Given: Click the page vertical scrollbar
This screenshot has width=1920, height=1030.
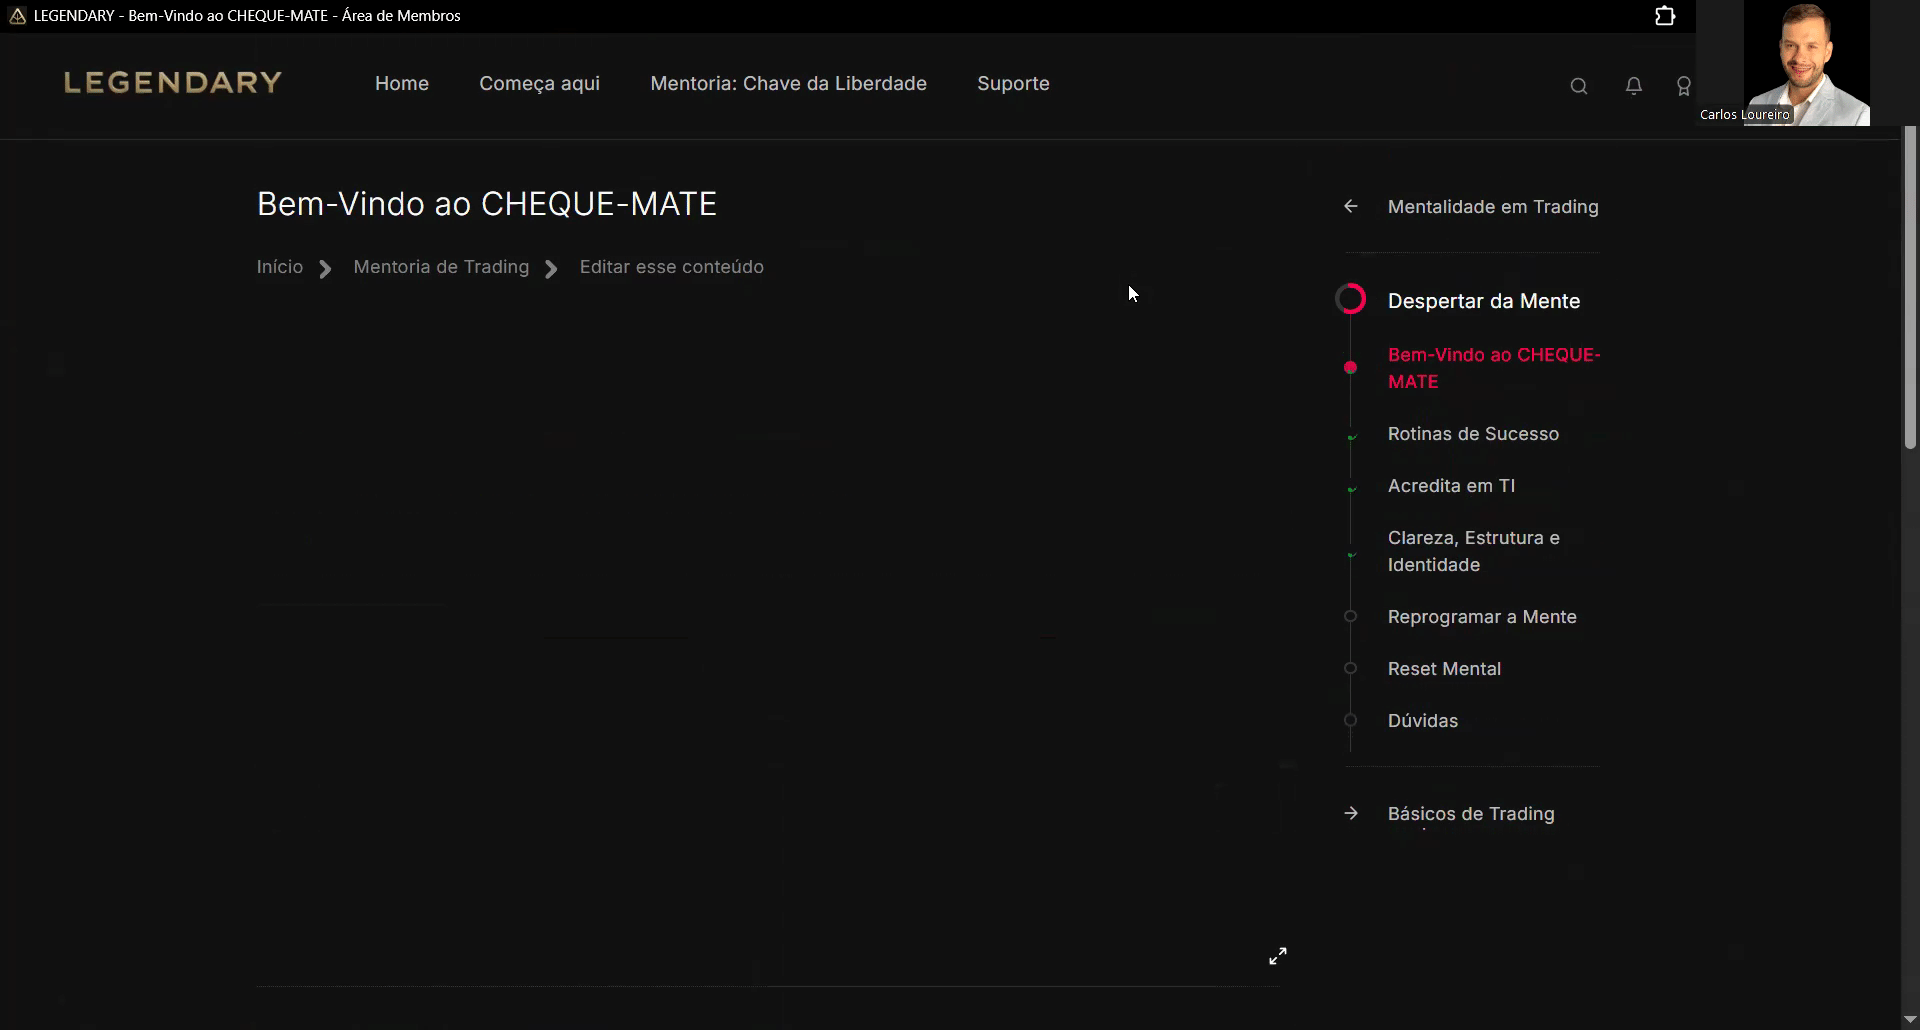Looking at the screenshot, I should (x=1909, y=290).
